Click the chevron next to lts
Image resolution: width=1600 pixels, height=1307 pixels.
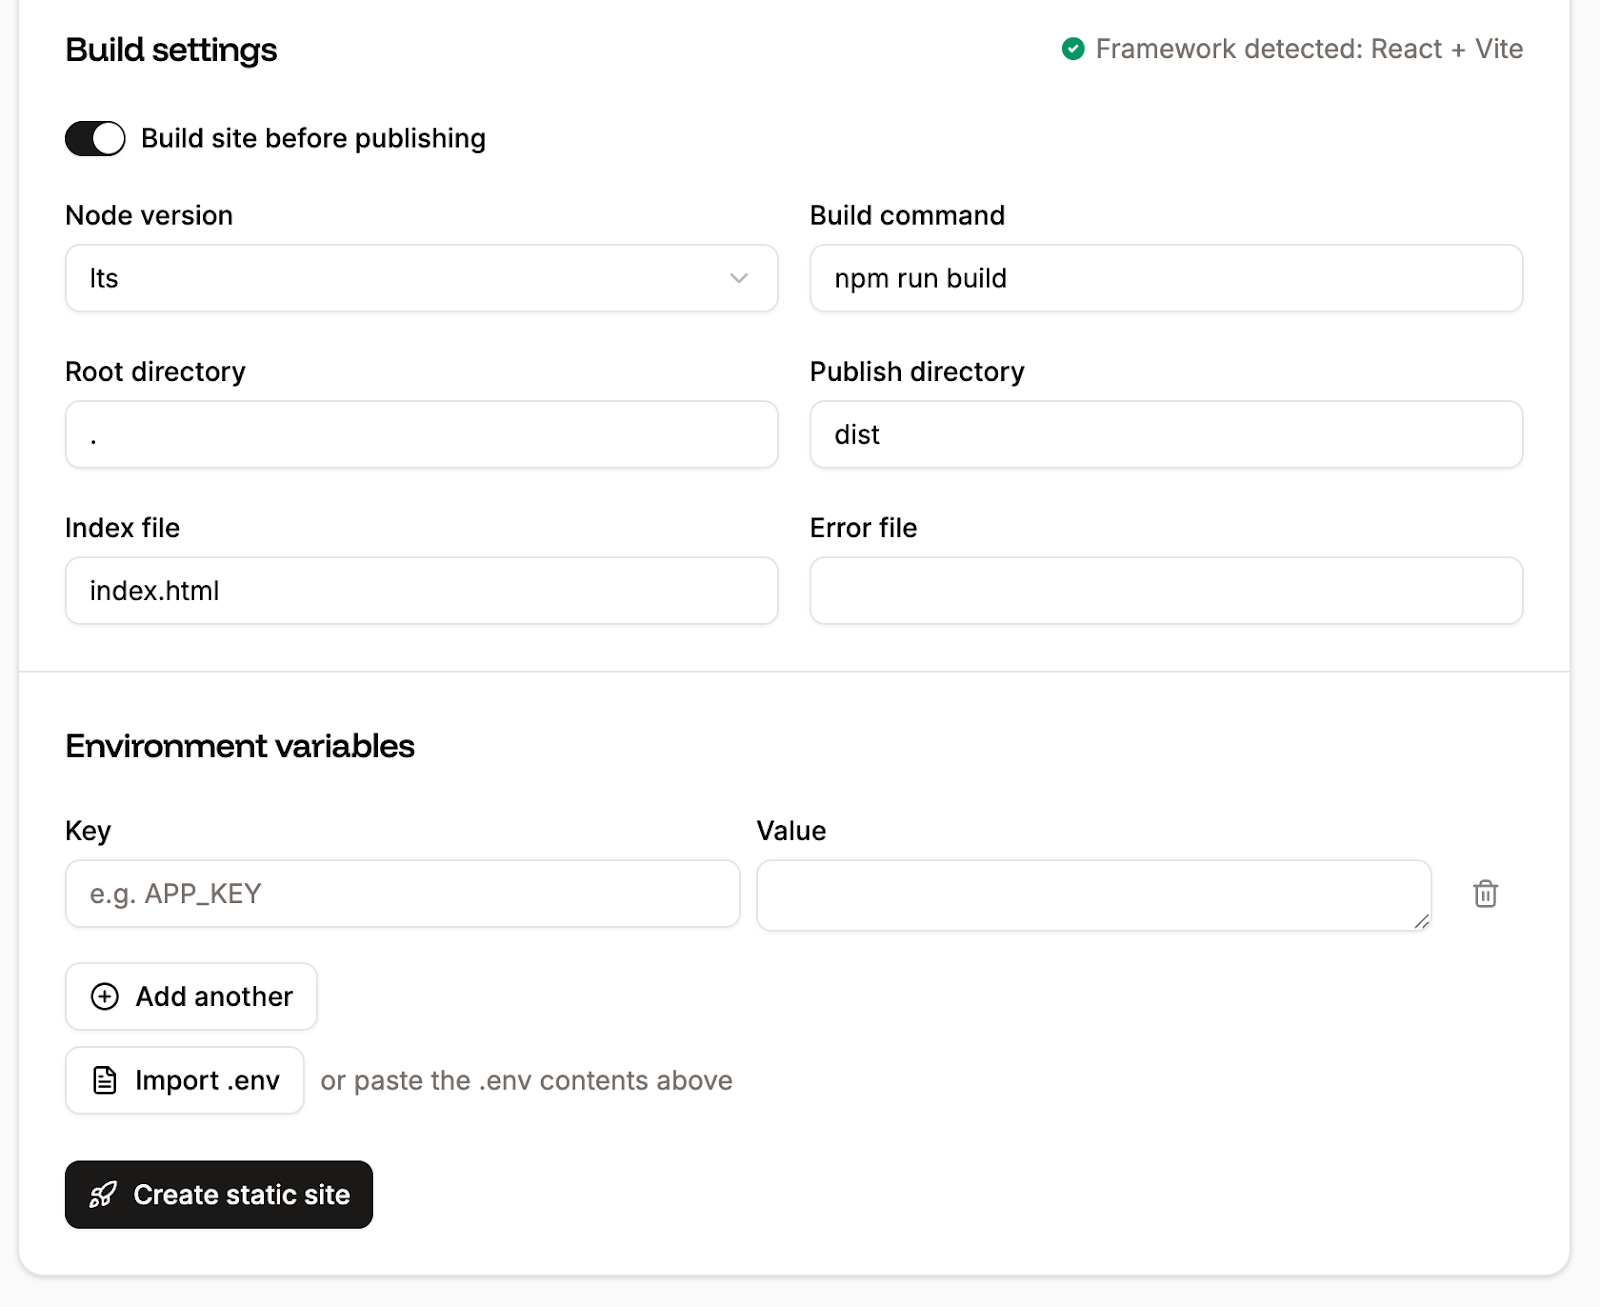pos(739,279)
